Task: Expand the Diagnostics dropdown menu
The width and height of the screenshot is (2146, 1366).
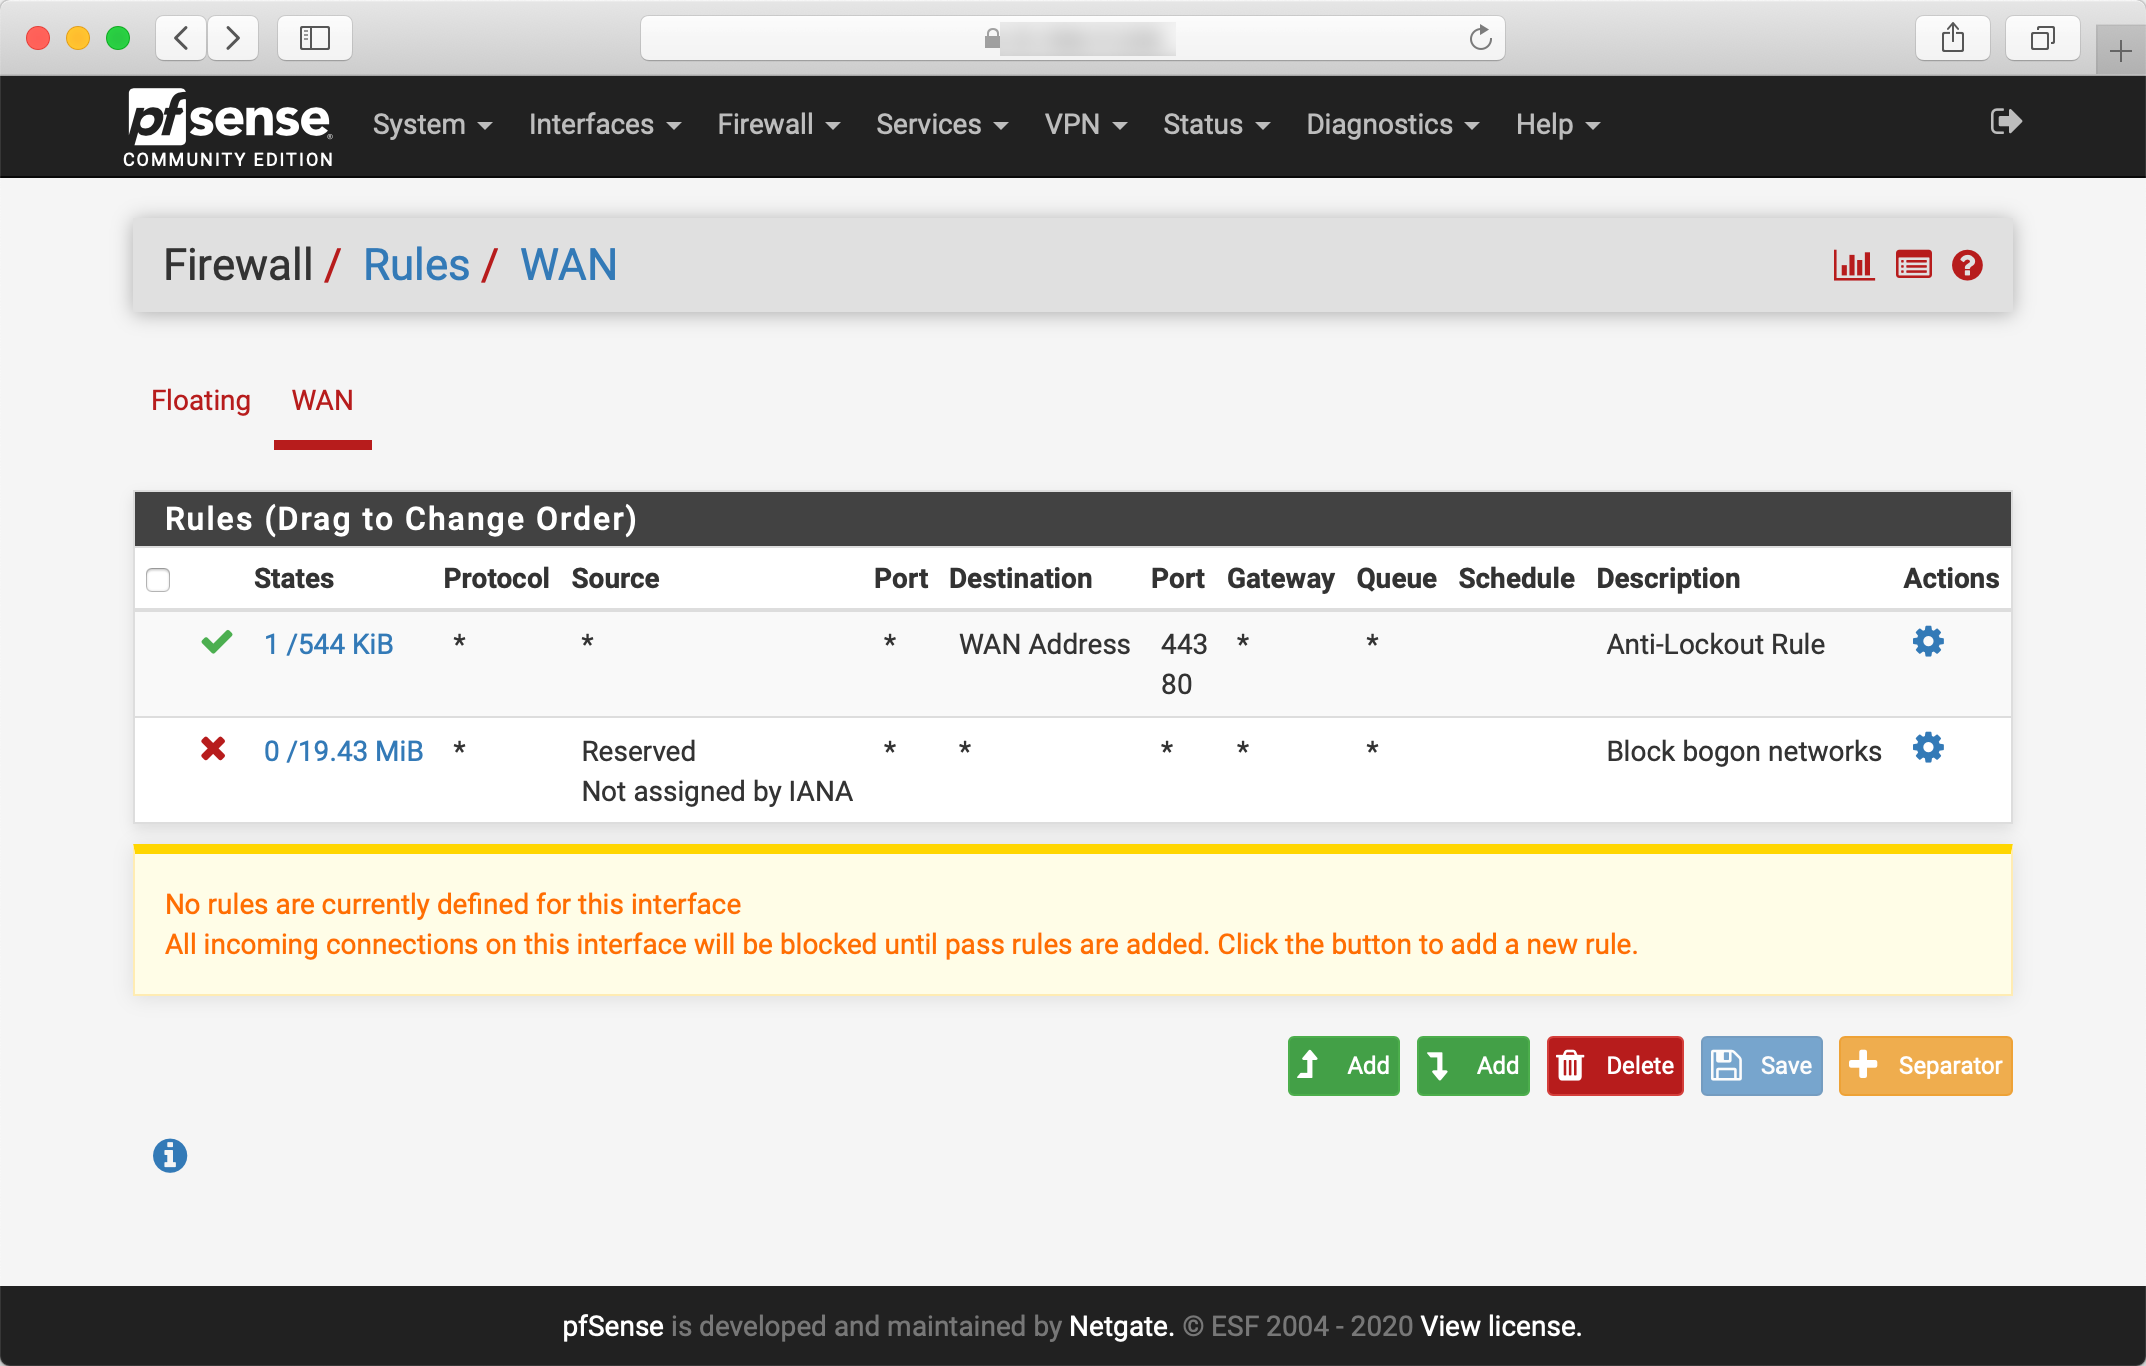Action: click(1392, 125)
